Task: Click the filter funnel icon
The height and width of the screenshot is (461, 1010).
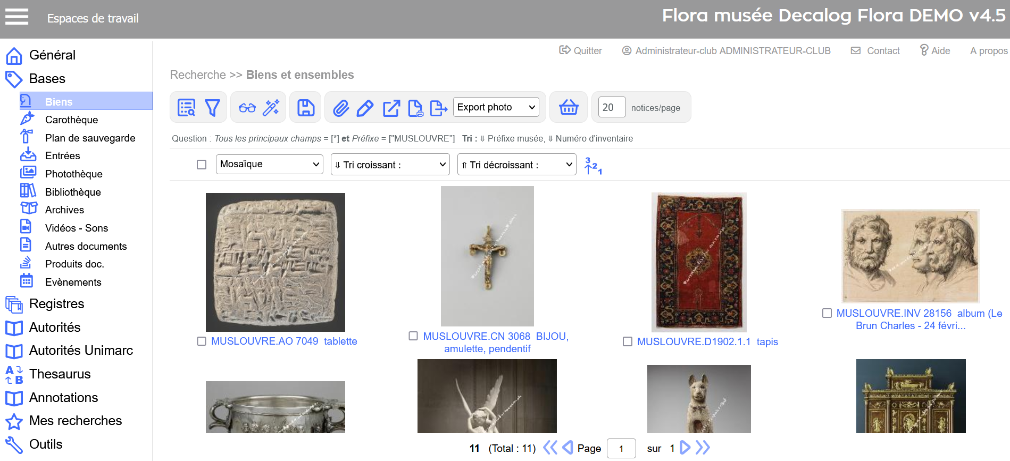Action: coord(212,108)
